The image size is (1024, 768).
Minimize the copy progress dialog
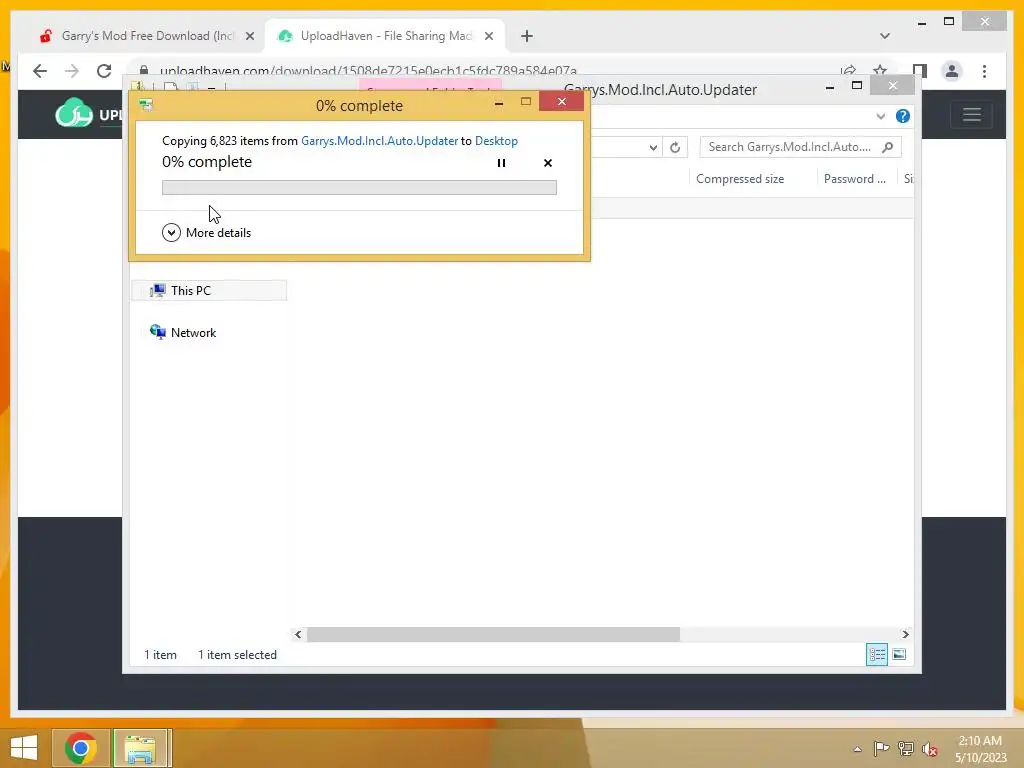point(499,102)
